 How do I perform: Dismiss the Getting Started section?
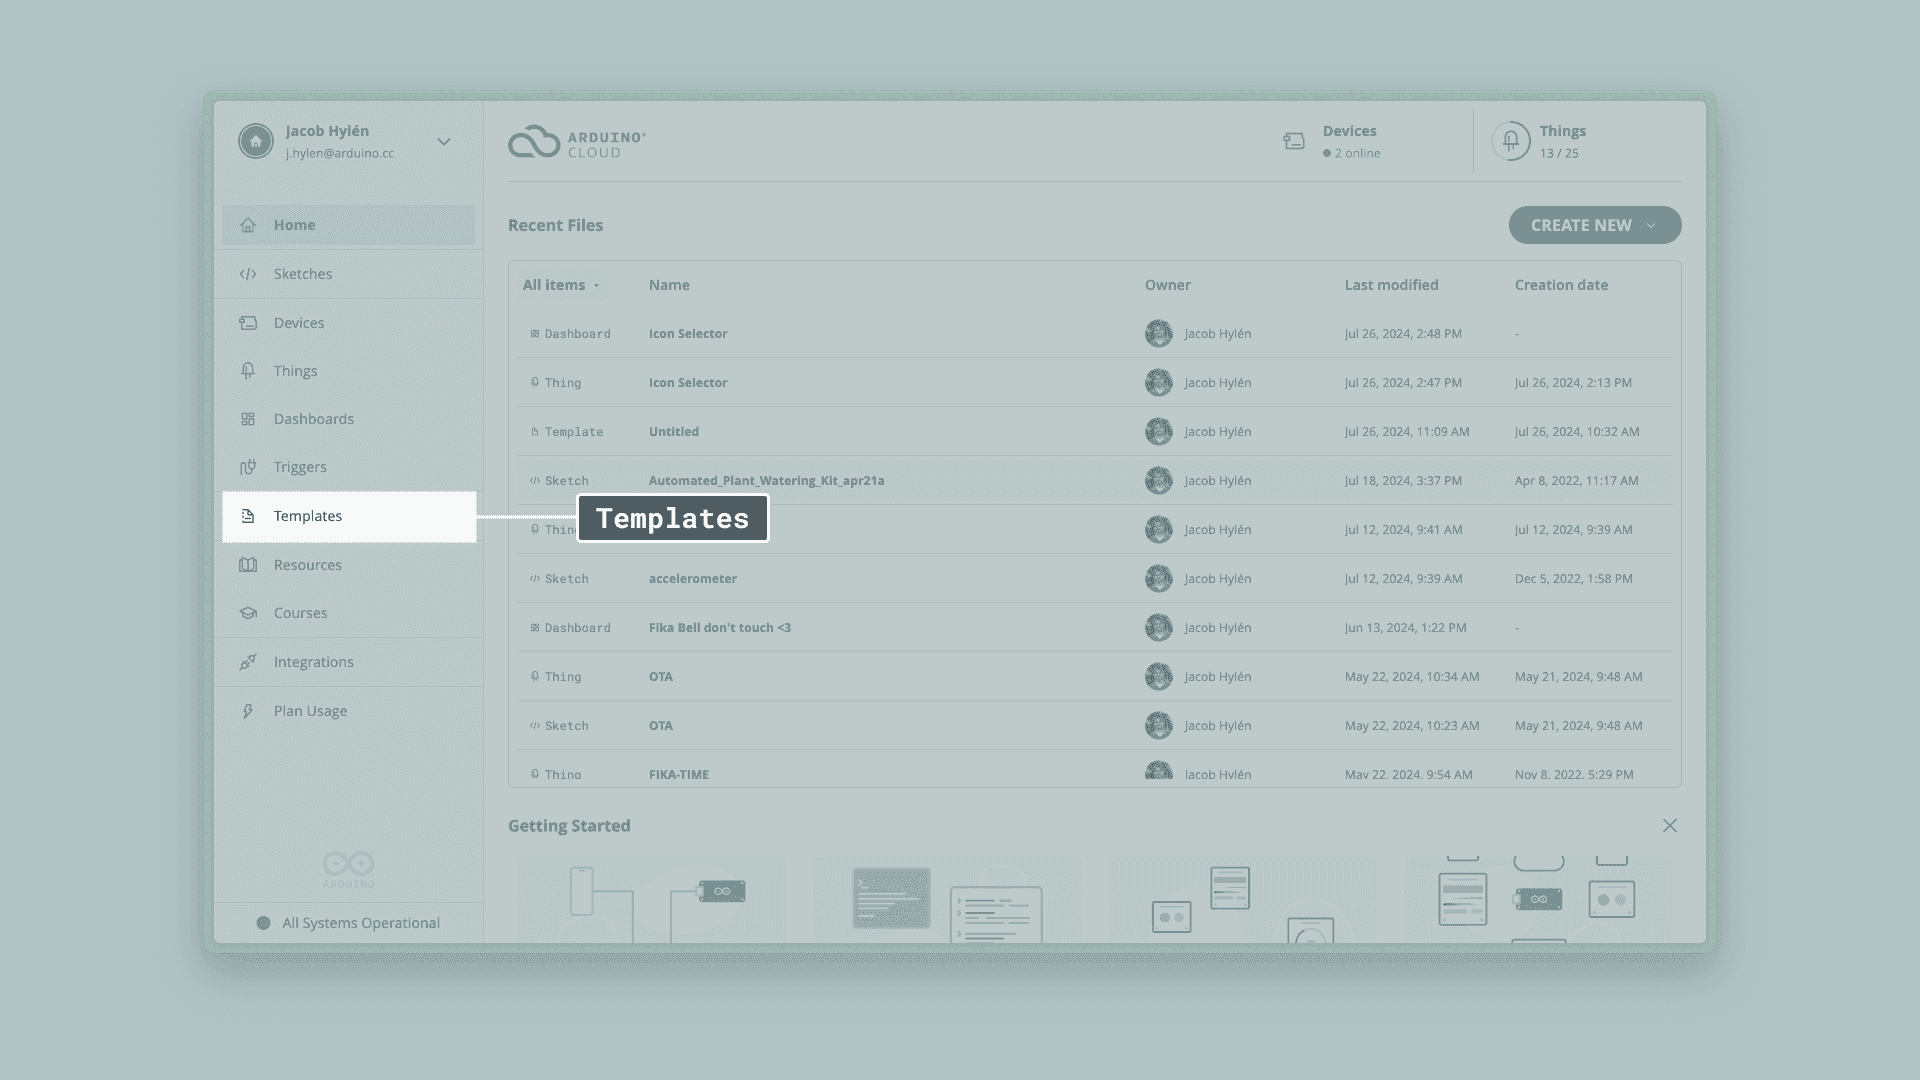click(x=1670, y=825)
